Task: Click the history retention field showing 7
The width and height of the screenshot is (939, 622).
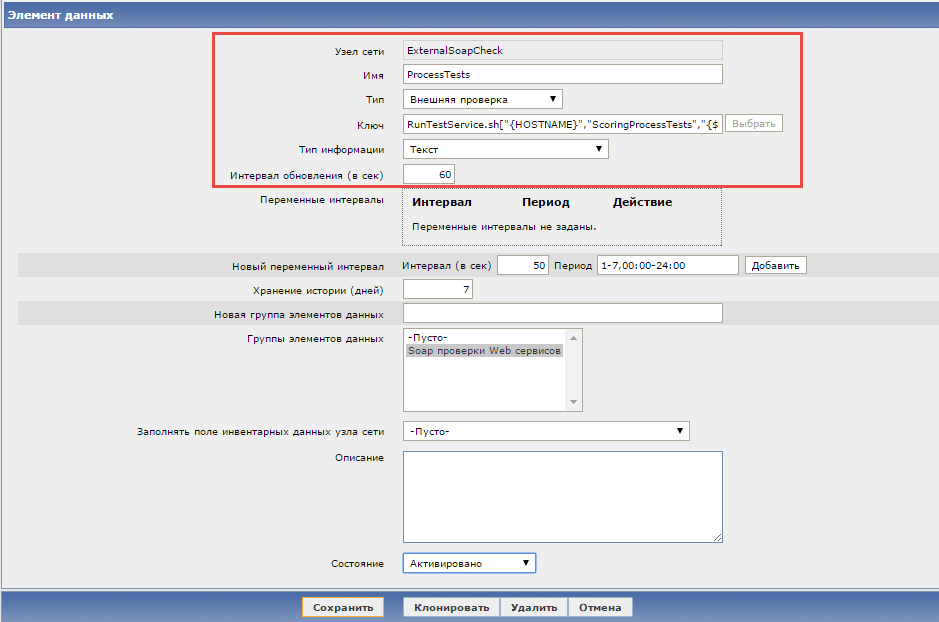Action: click(x=437, y=288)
